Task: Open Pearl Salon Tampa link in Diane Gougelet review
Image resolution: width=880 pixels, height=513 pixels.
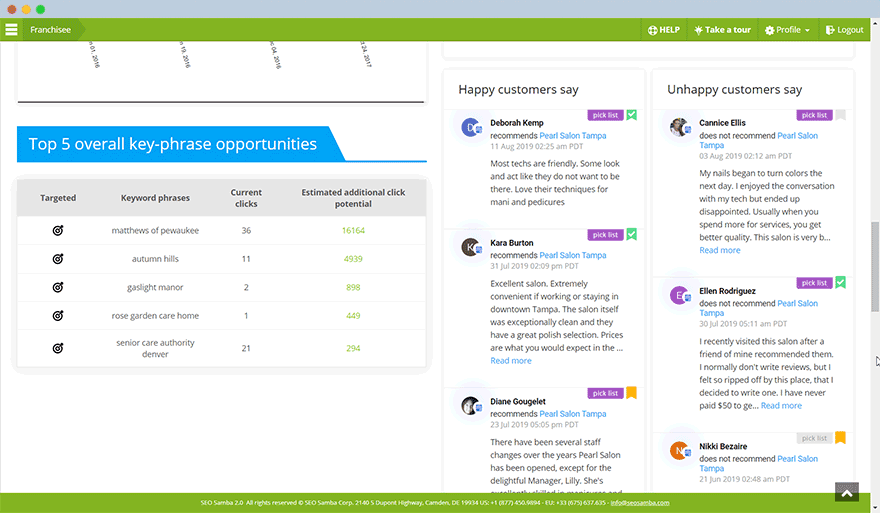Action: [x=572, y=414]
